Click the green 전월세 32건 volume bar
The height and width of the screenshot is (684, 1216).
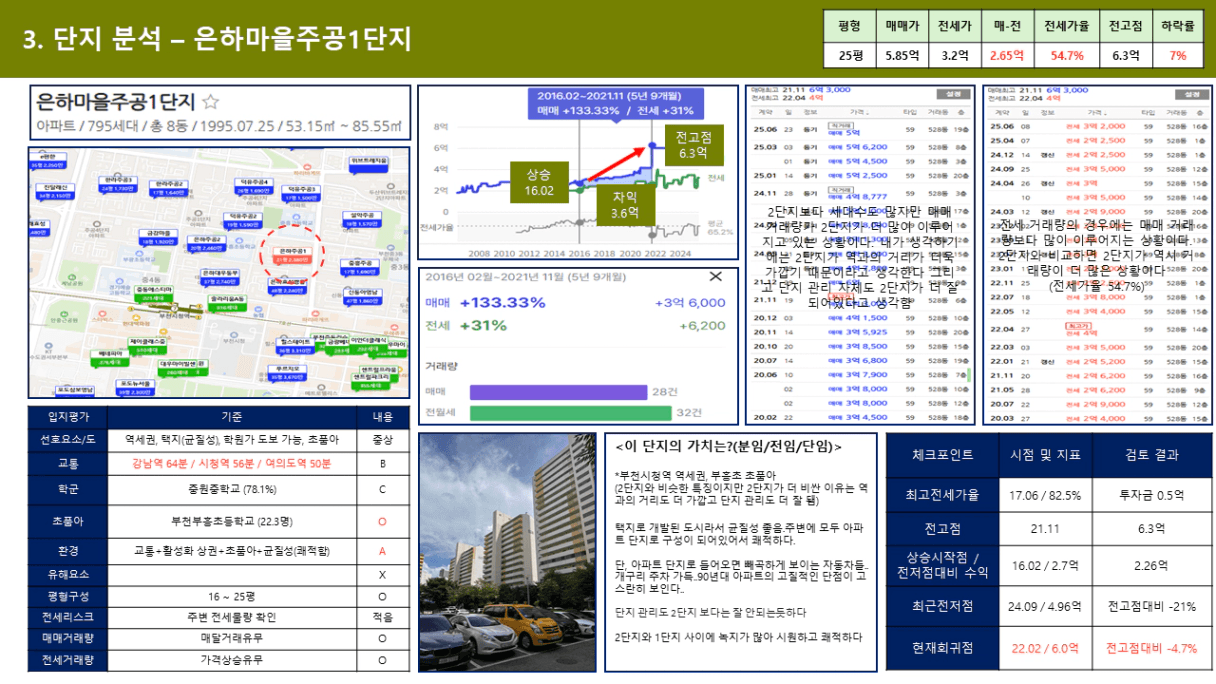click(571, 412)
